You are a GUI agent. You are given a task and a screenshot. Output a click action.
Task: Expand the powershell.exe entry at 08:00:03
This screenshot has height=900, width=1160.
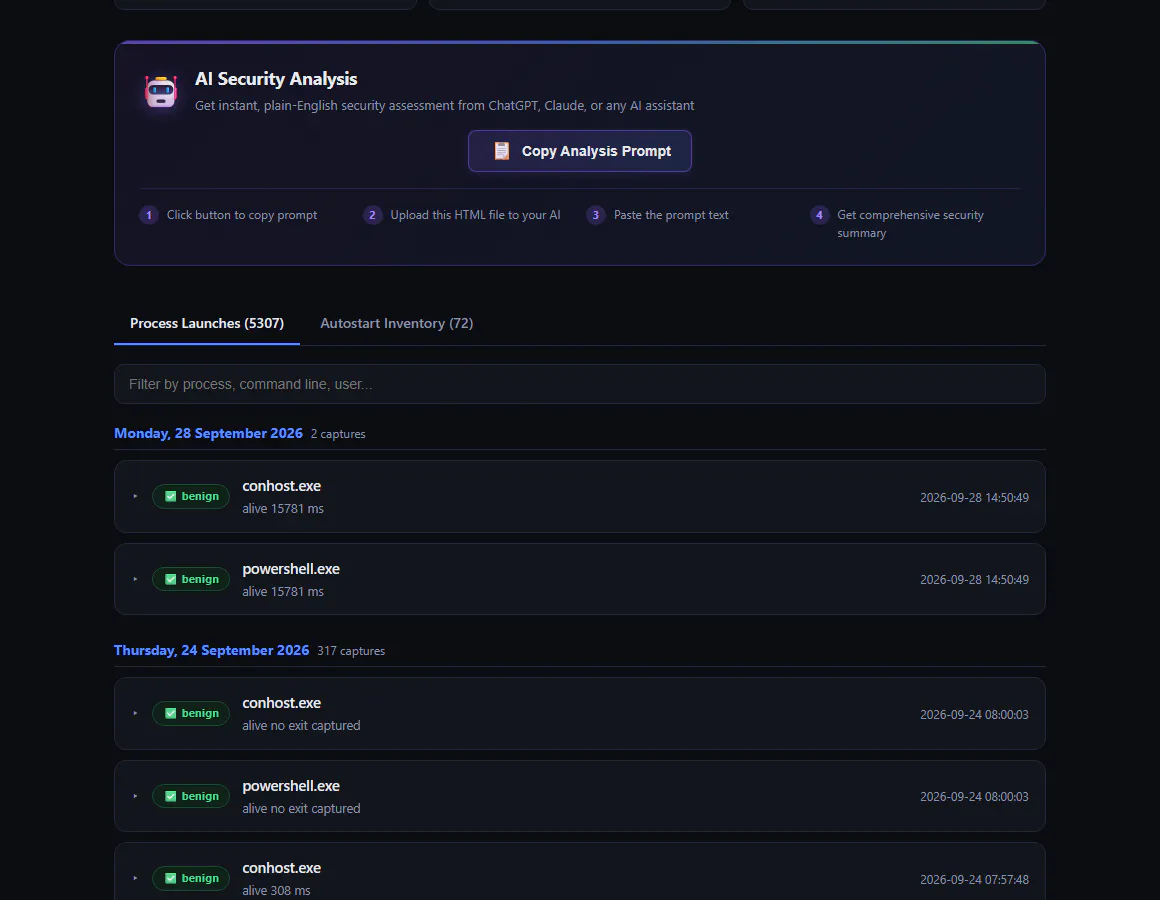pos(135,796)
